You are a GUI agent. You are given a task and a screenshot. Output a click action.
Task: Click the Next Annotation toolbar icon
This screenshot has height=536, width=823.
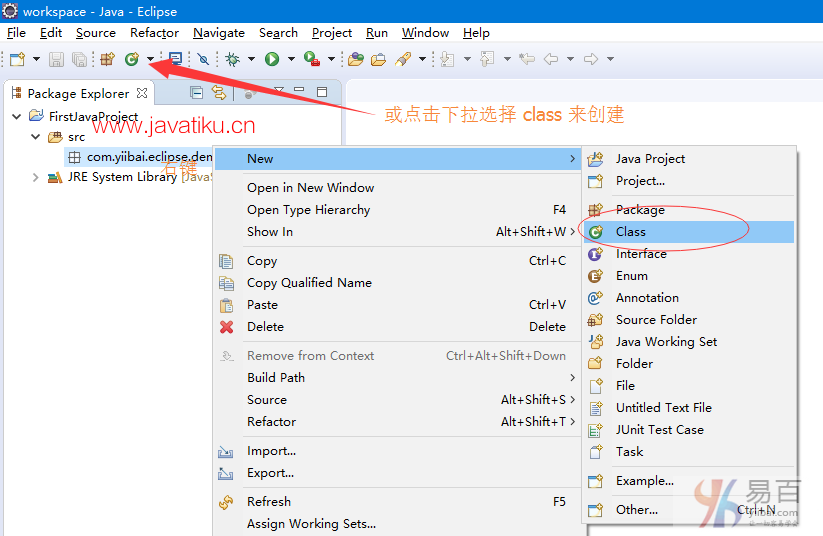(x=448, y=59)
